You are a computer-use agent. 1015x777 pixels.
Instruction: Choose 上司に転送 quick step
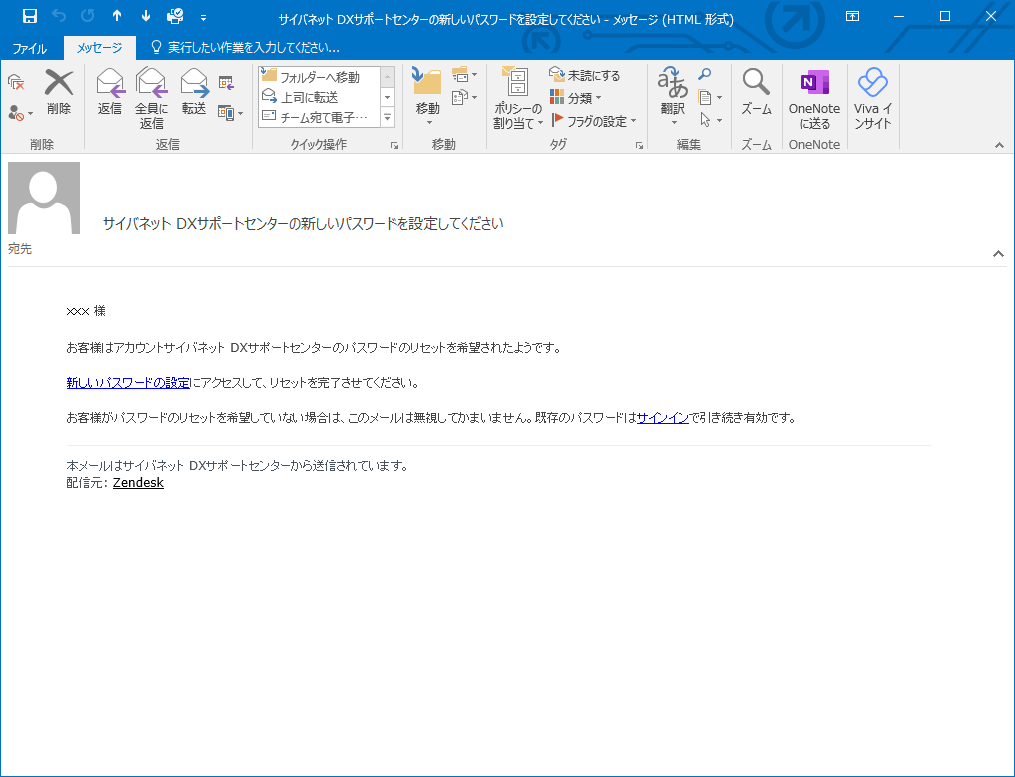point(319,97)
